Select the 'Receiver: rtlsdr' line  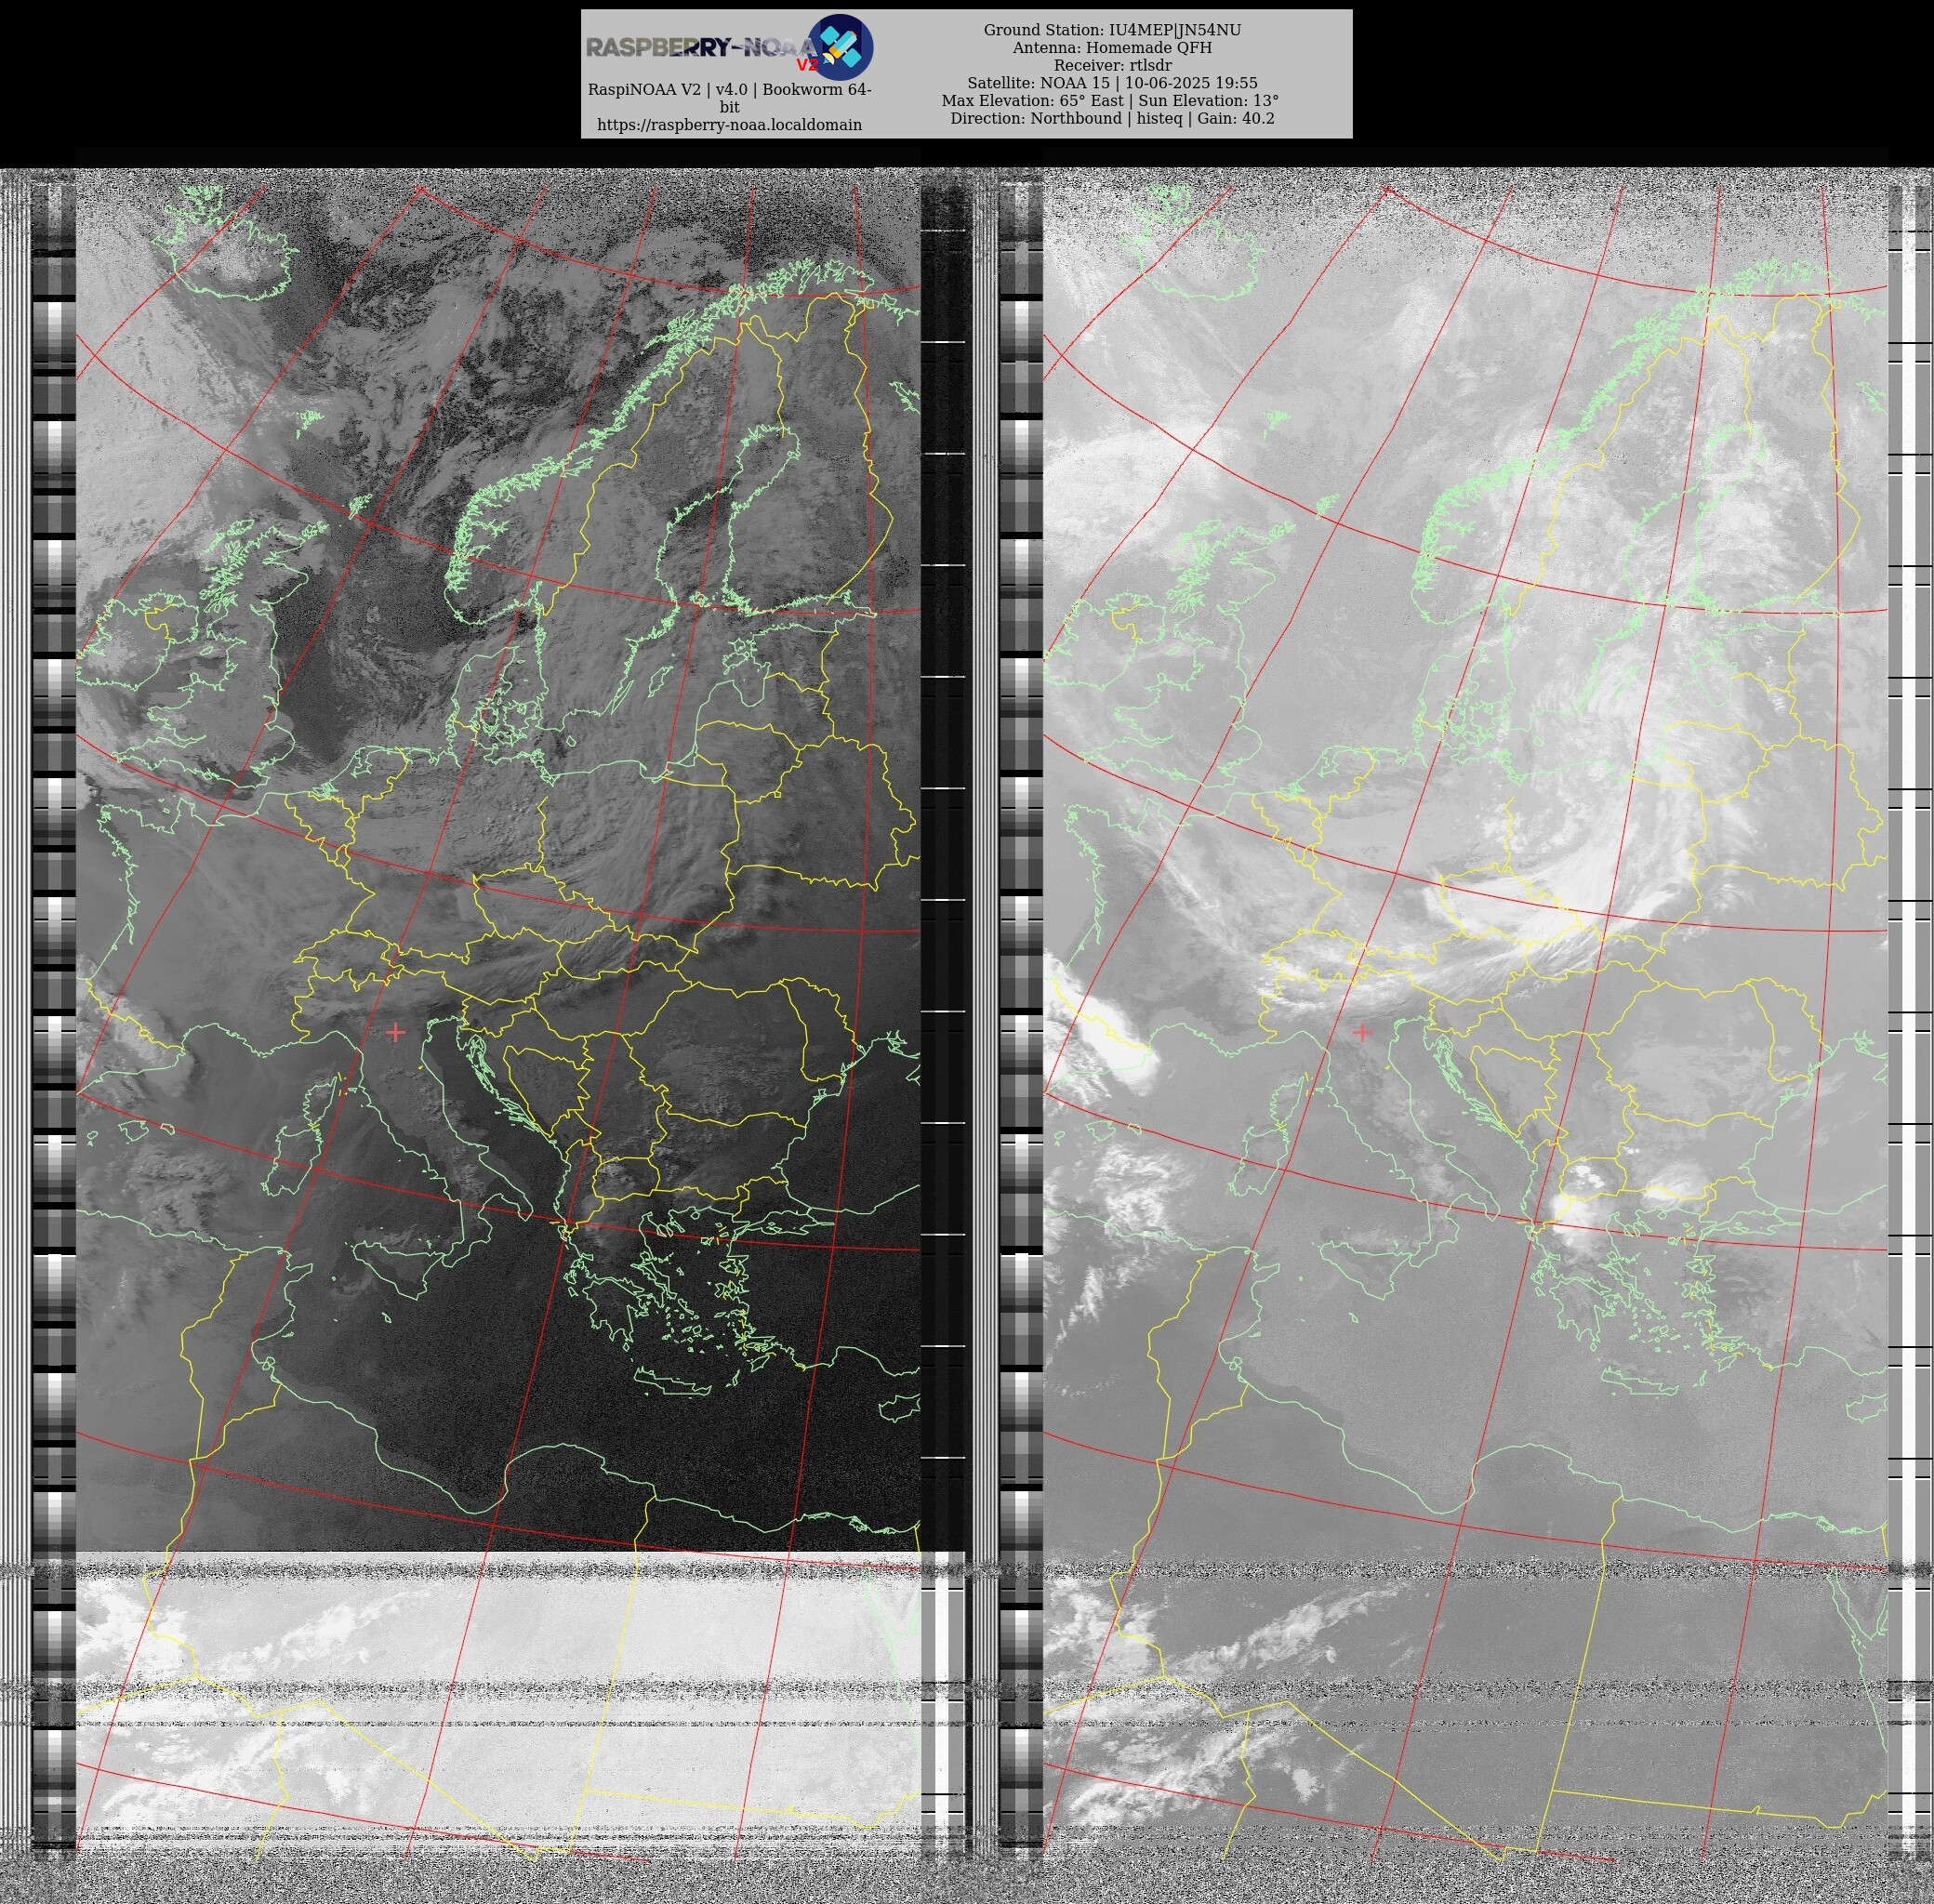click(x=1112, y=66)
